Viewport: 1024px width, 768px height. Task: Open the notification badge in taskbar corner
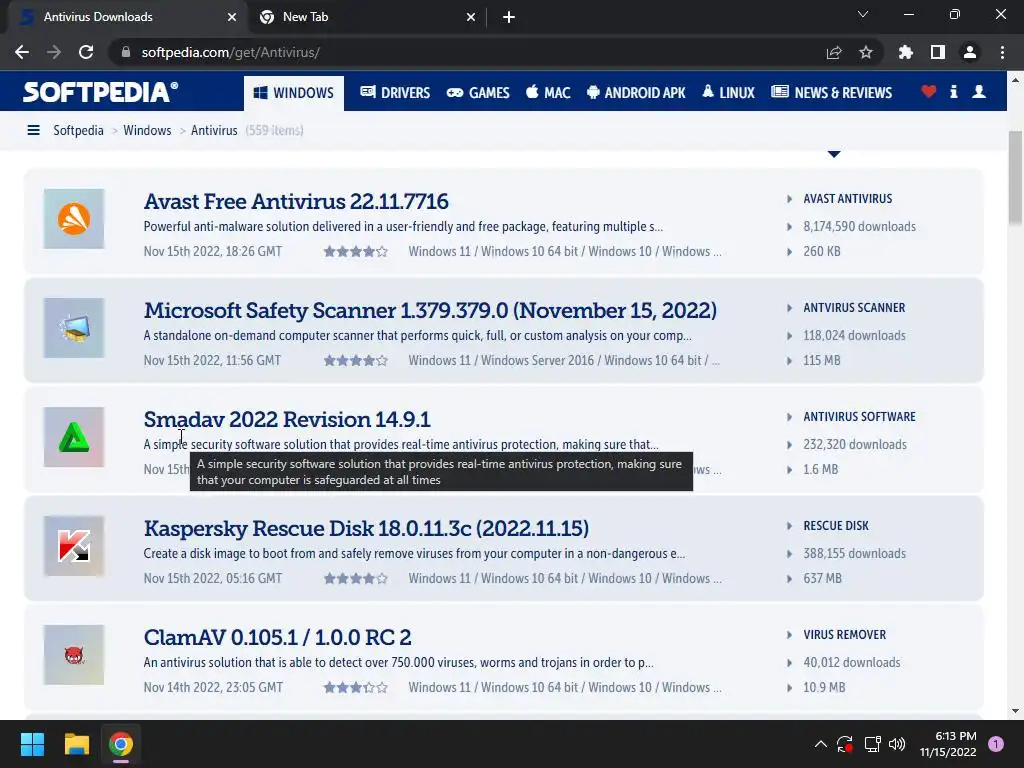(996, 744)
